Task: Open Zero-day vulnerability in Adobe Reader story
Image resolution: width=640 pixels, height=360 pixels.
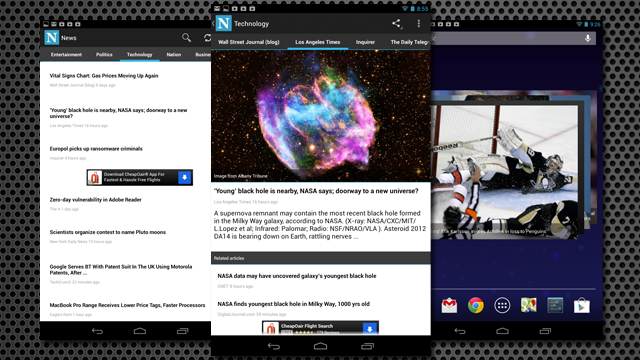Action: tap(96, 200)
